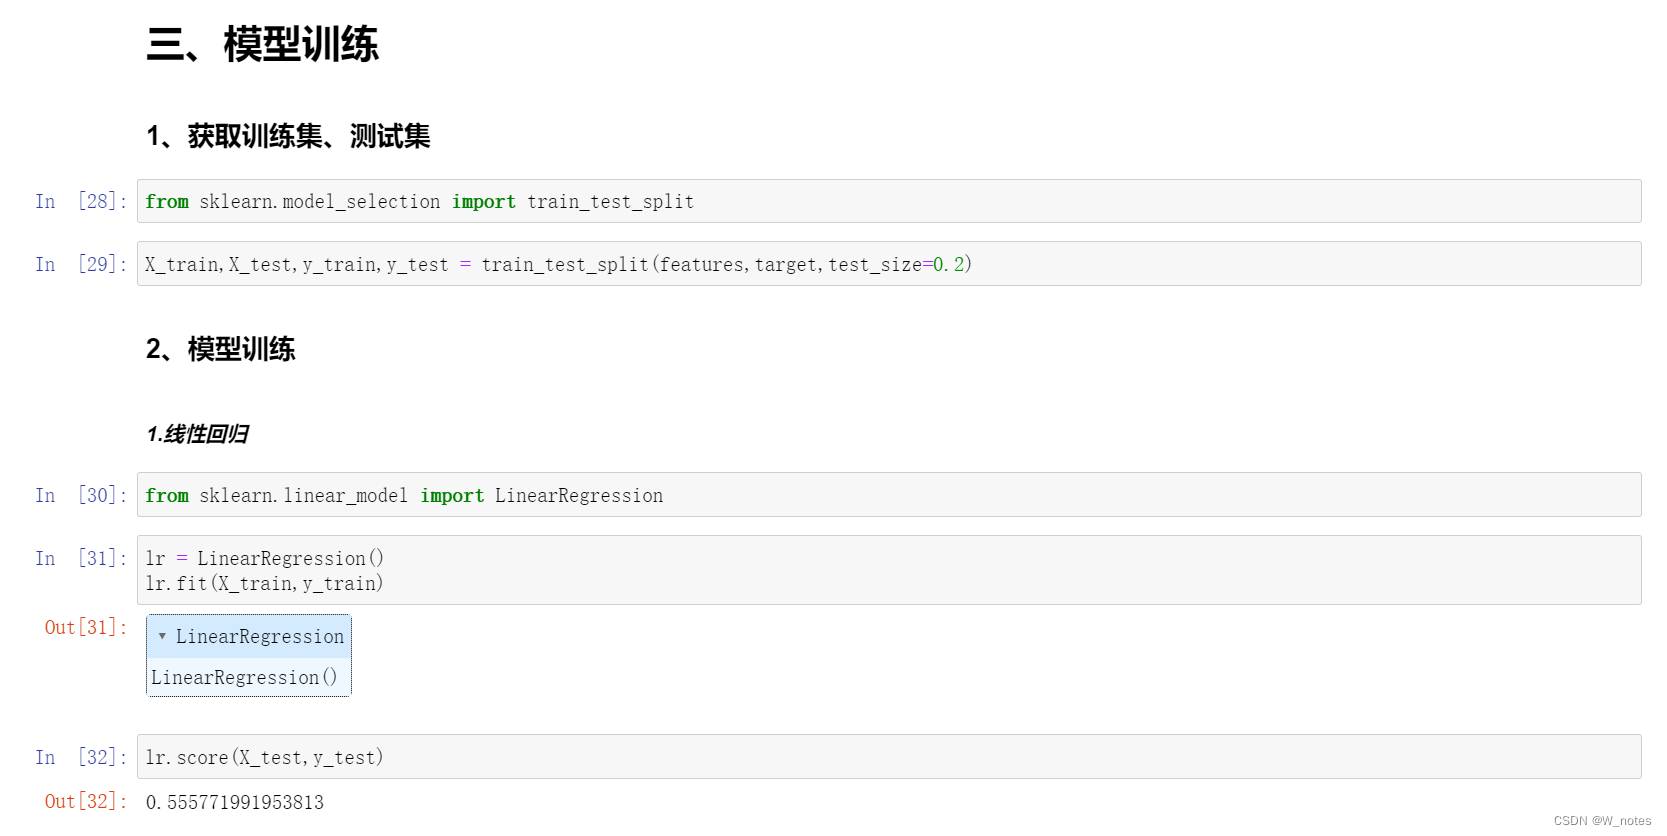Screen dimensions: 1667x836
Task: Click the '1.线性回归' subheading
Action: pyautogui.click(x=197, y=434)
